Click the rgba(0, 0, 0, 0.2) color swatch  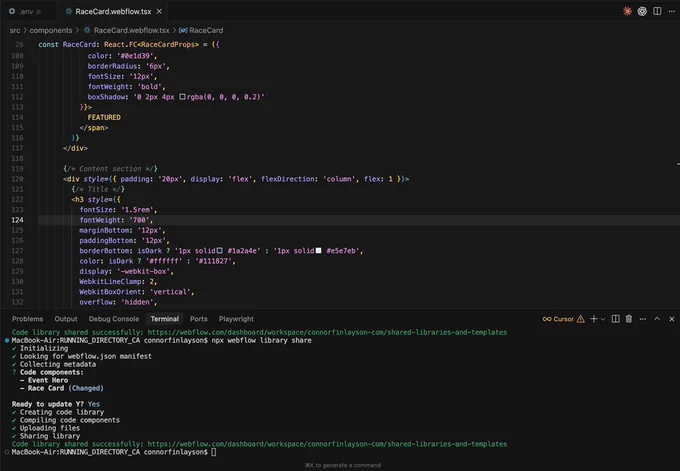coord(182,97)
